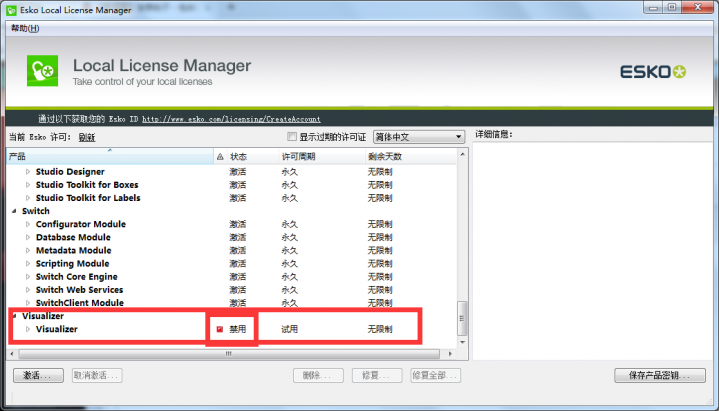Screen dimensions: 719x411
Task: Collapse the Switch product group
Action: [x=14, y=211]
